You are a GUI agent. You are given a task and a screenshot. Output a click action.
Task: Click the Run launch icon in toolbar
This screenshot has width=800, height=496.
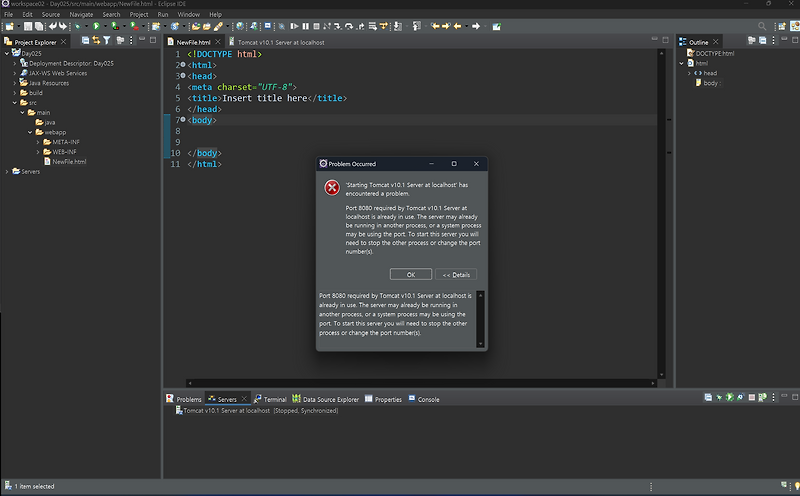pyautogui.click(x=95, y=26)
